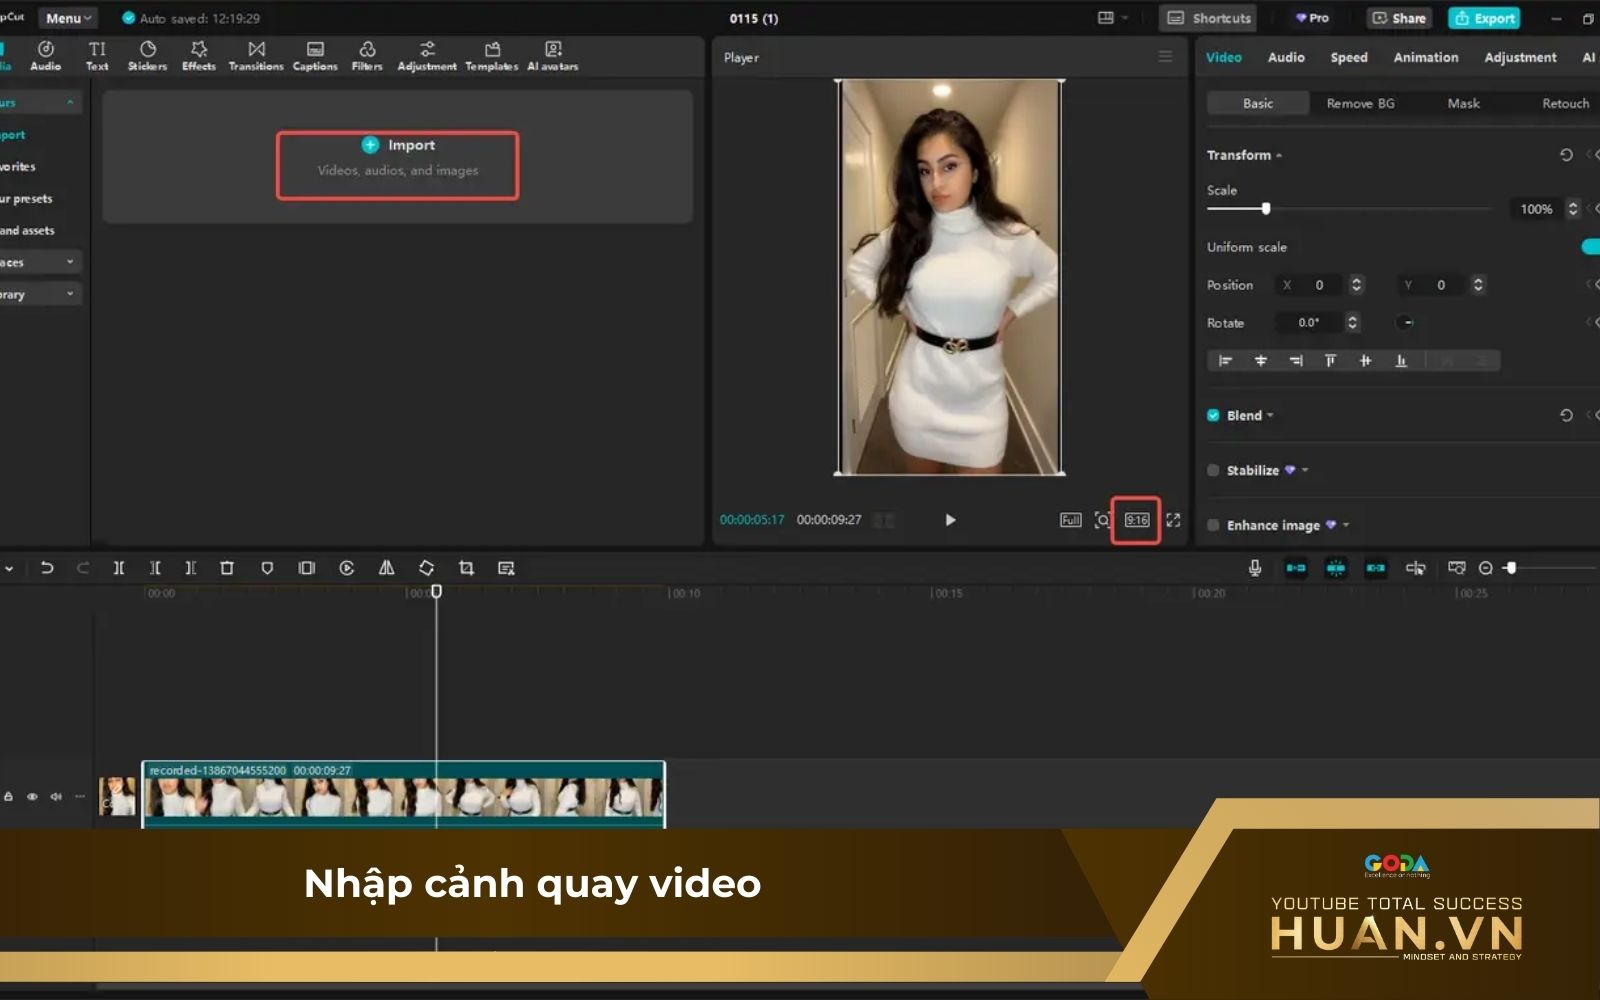
Task: Toggle Uniform scale off
Action: [1592, 246]
